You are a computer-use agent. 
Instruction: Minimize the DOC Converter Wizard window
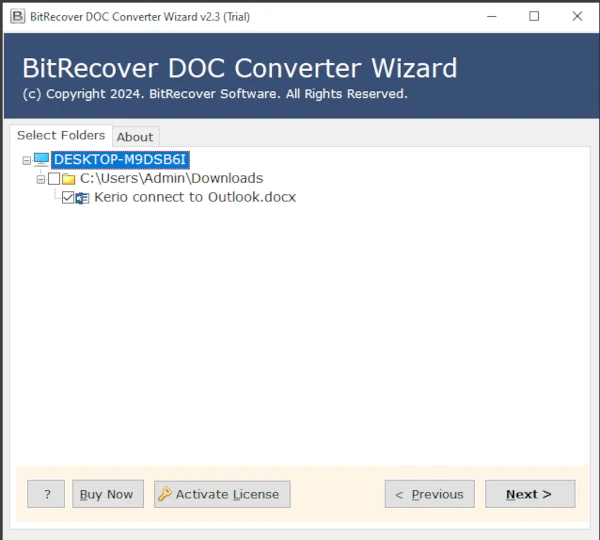492,16
